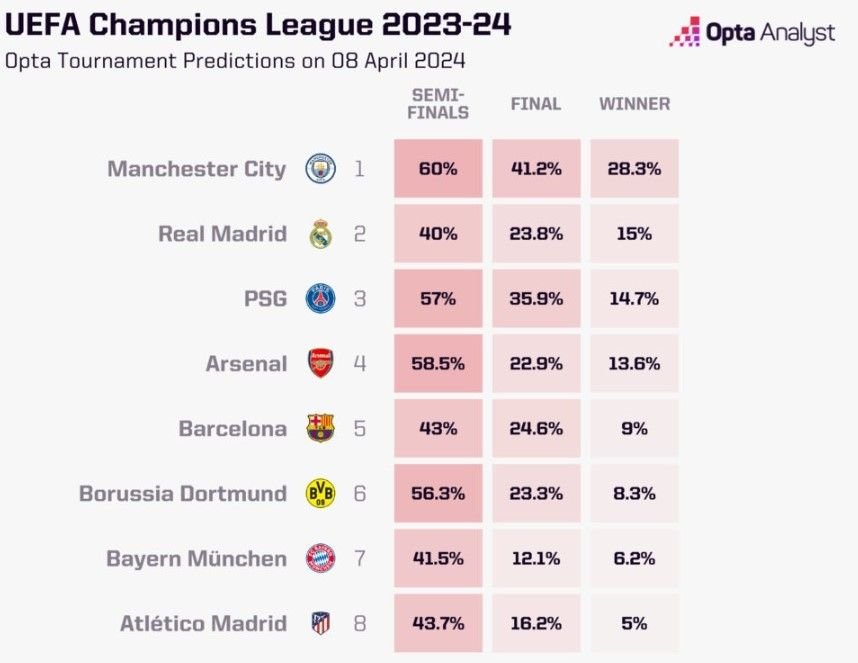Click the Atlético Madrid shield icon
This screenshot has height=663, width=858.
point(321,623)
